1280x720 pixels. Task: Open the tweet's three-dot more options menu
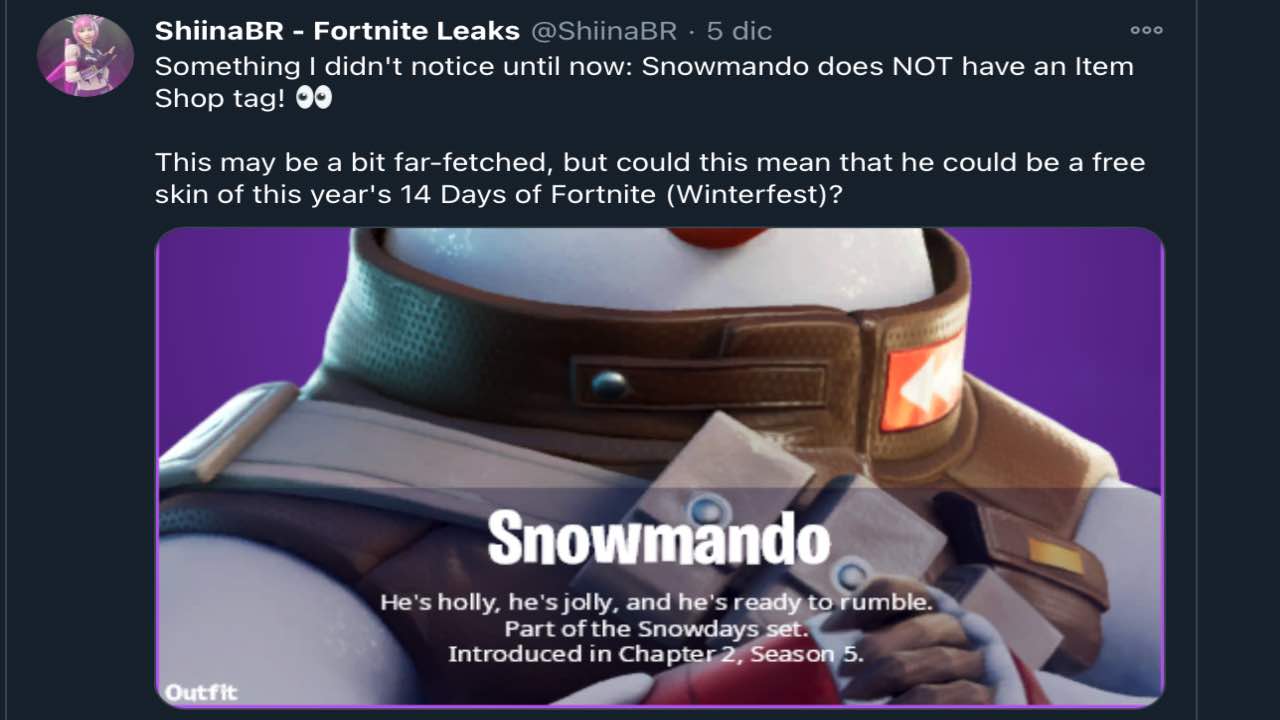1146,30
